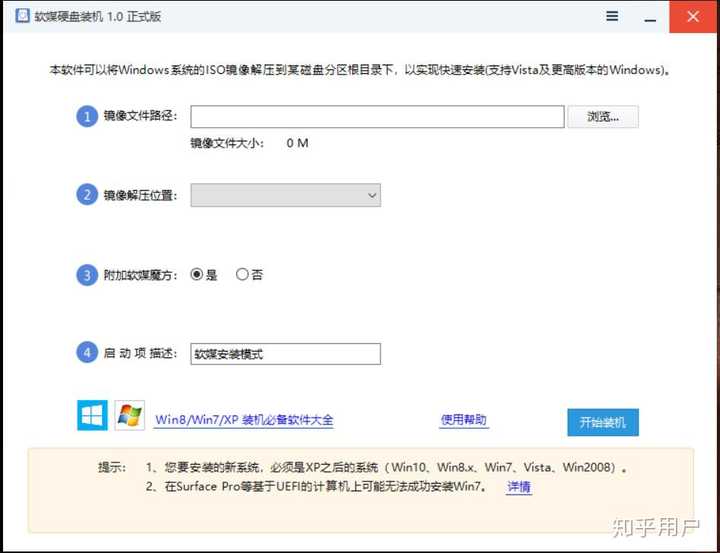This screenshot has height=553, width=720.
Task: Close the 软媒硬盘装机 window
Action: click(x=693, y=16)
